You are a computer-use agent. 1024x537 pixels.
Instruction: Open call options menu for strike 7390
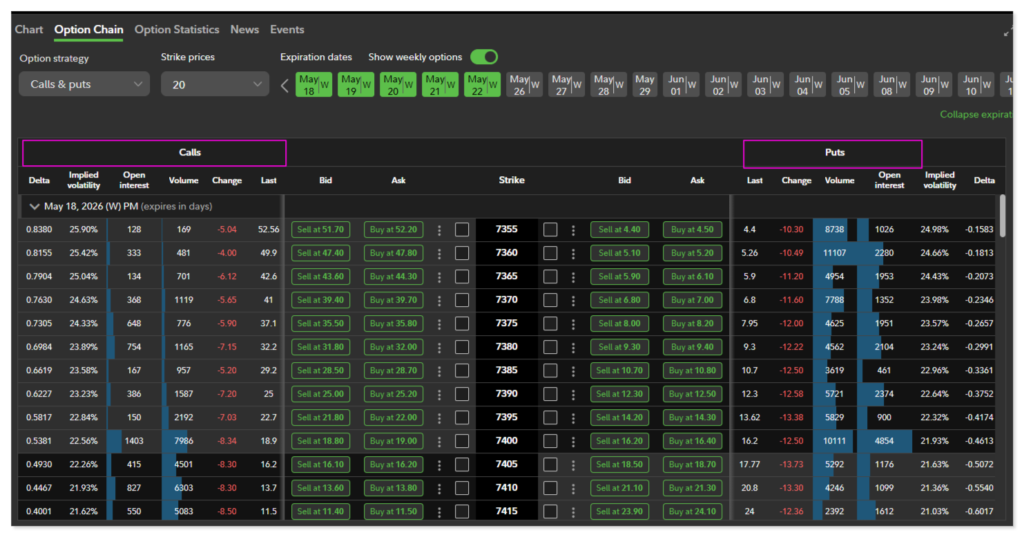click(x=440, y=395)
